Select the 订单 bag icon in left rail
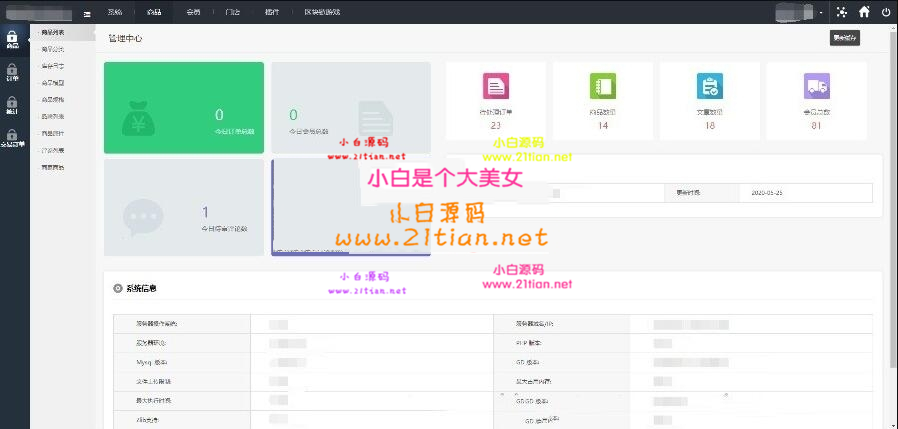Image resolution: width=898 pixels, height=429 pixels. coord(12,72)
